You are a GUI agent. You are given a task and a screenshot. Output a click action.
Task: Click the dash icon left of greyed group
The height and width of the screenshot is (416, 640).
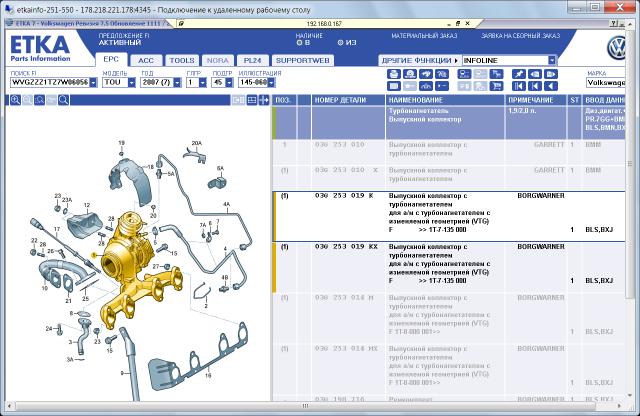tap(442, 86)
